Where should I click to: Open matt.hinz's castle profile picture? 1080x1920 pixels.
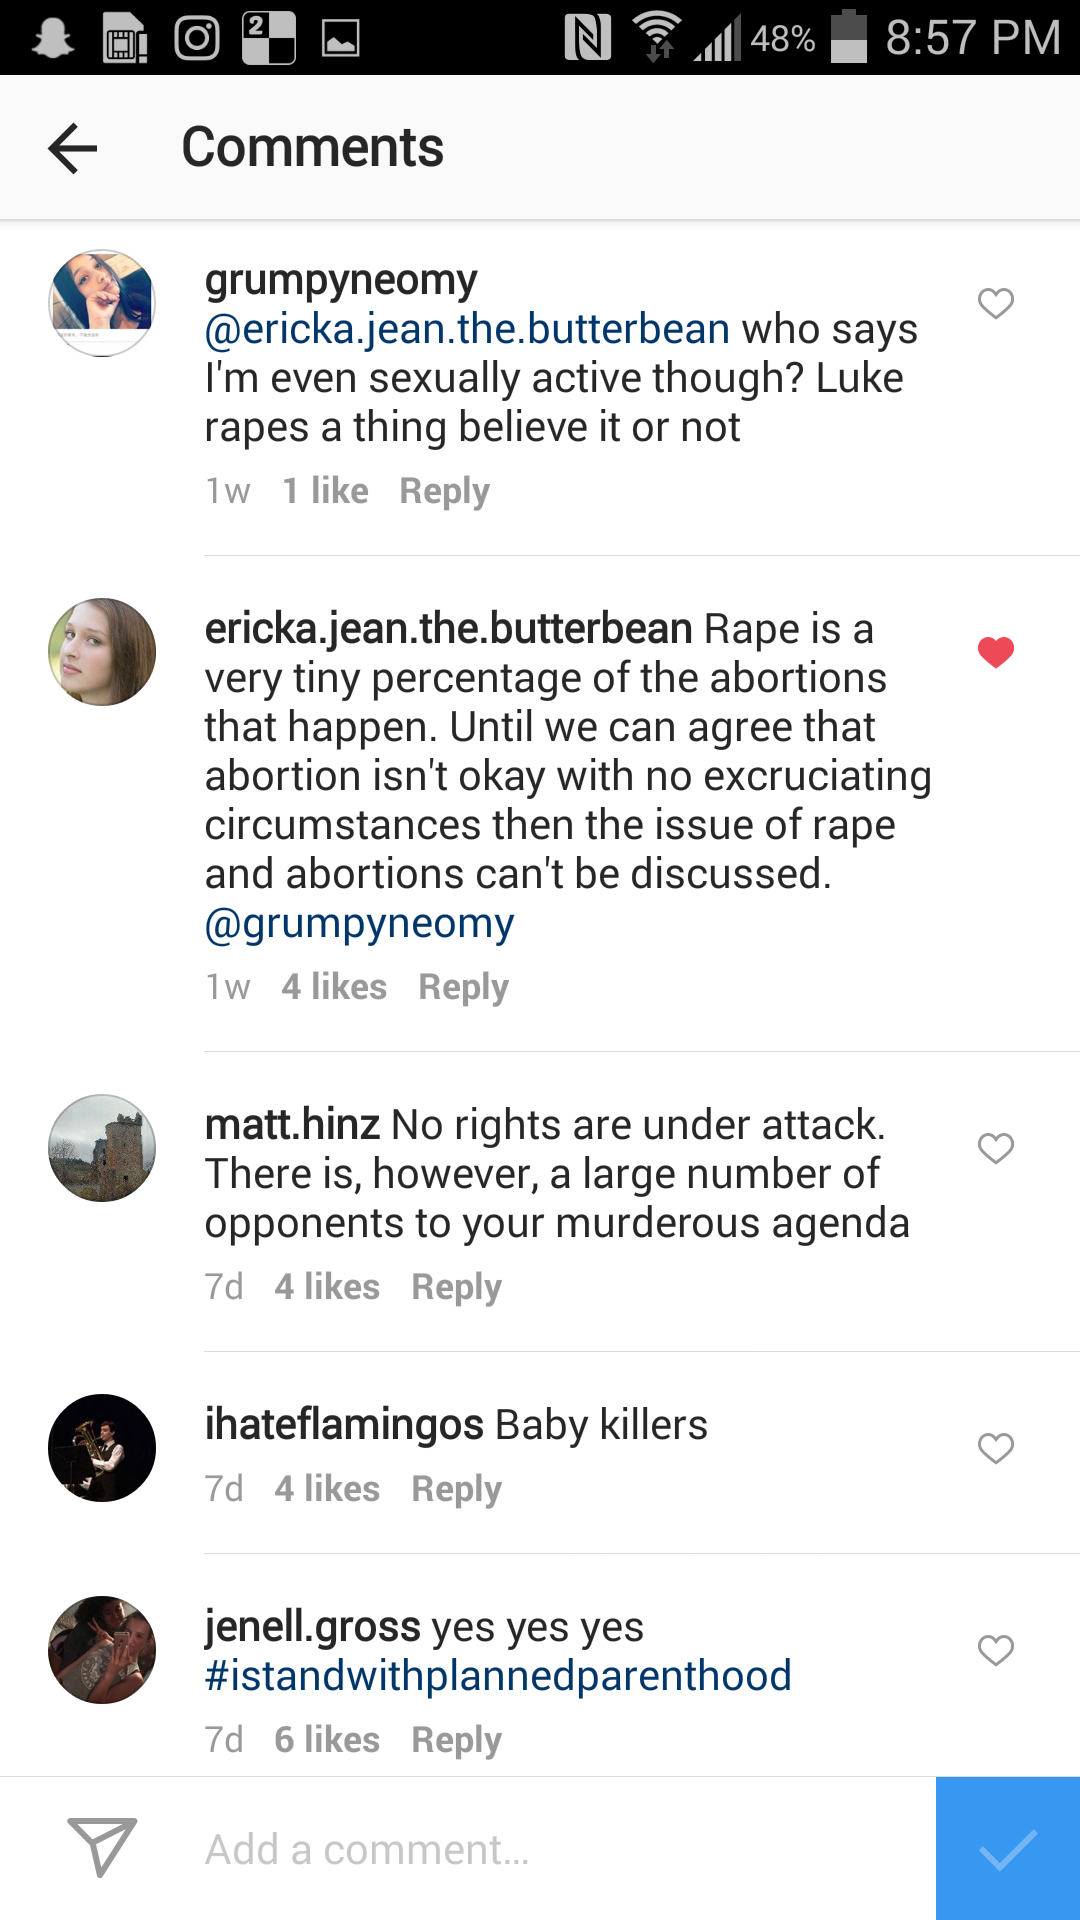(x=102, y=1148)
